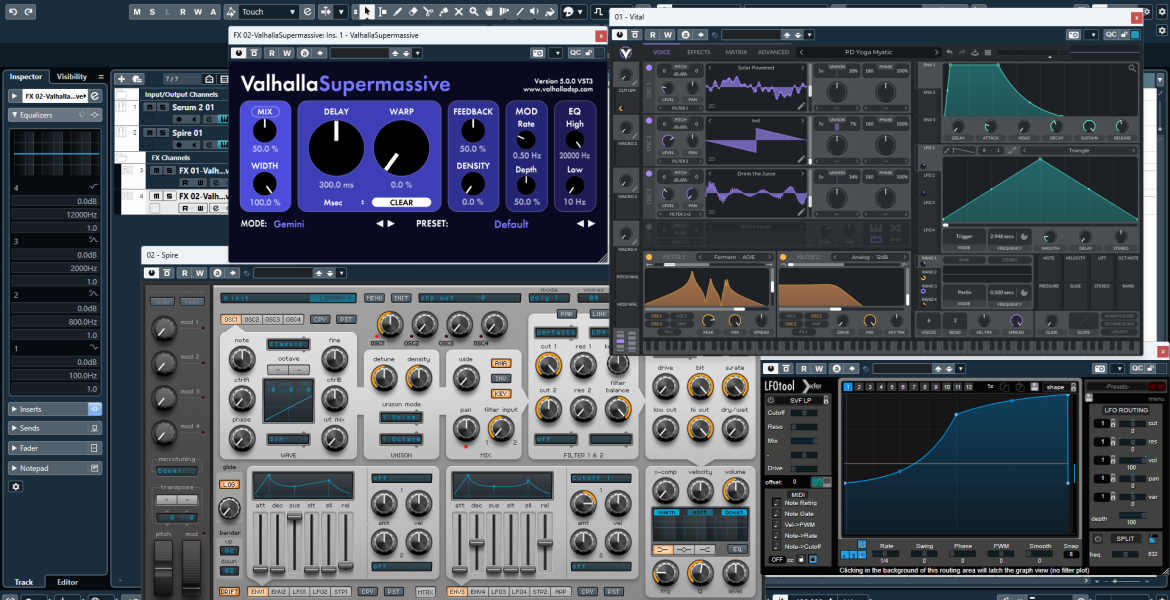Toggle Mute state M in Cubase toolbar
1170x600 pixels.
[x=138, y=12]
